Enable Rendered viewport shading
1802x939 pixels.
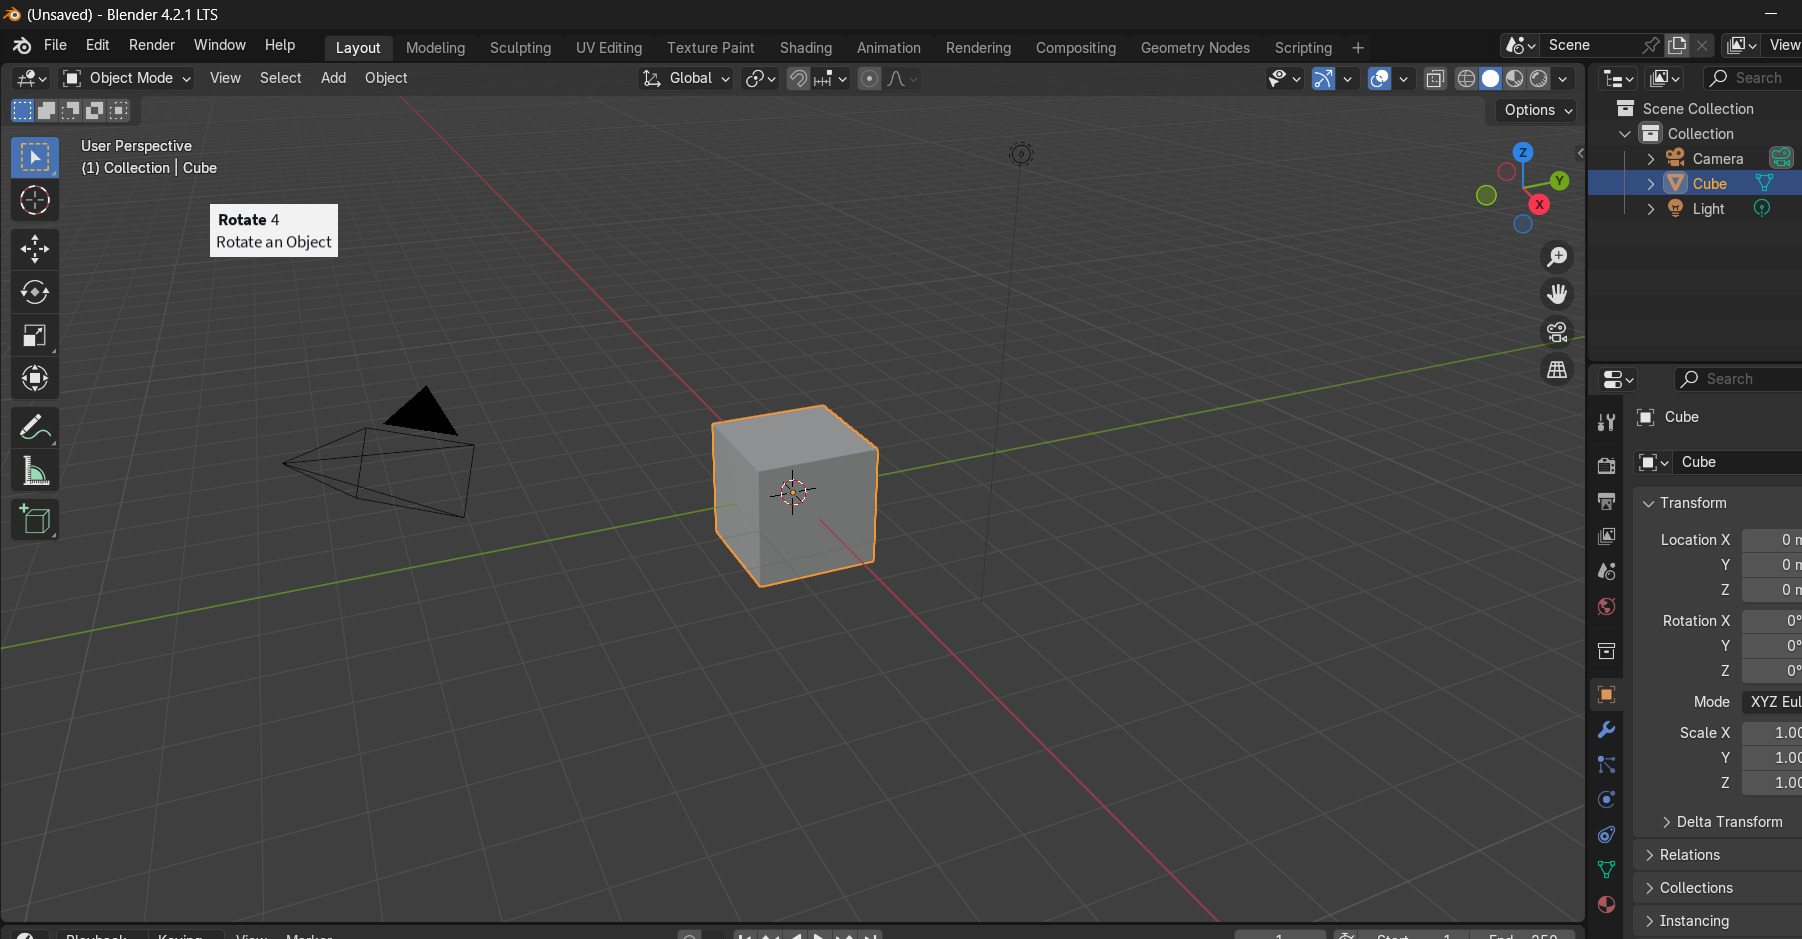click(x=1537, y=79)
